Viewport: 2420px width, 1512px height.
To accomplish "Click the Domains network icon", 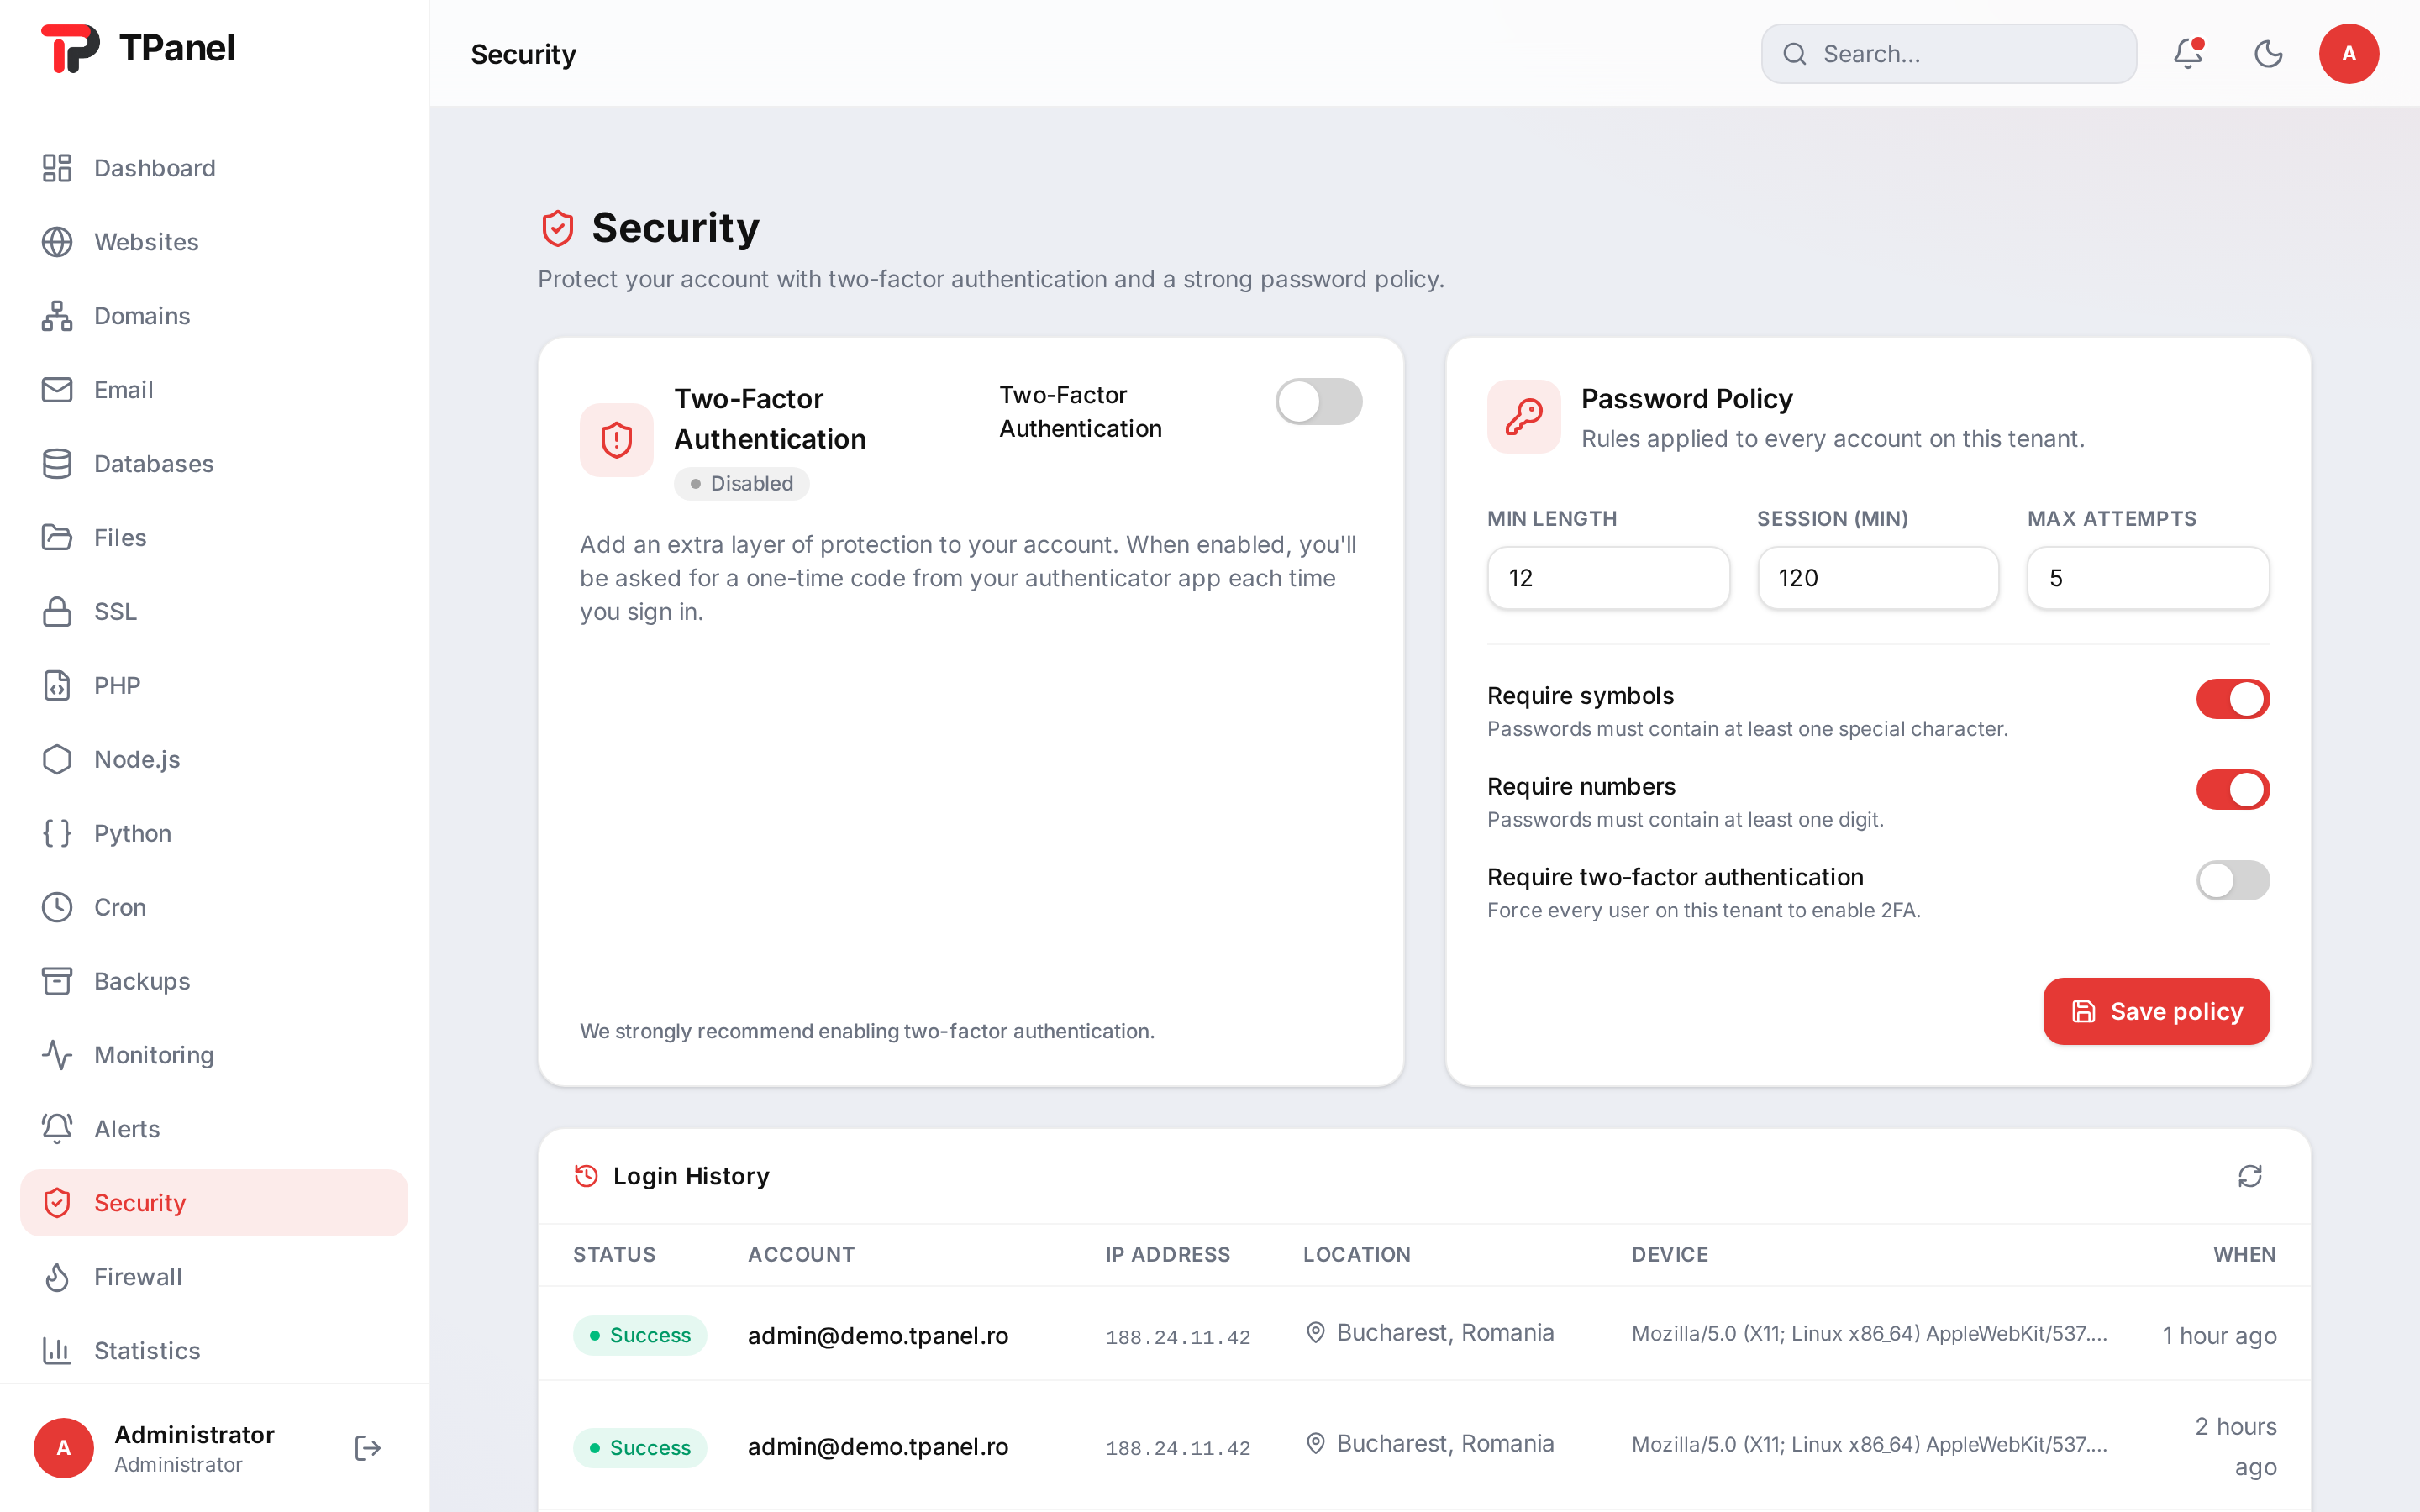I will click(57, 316).
